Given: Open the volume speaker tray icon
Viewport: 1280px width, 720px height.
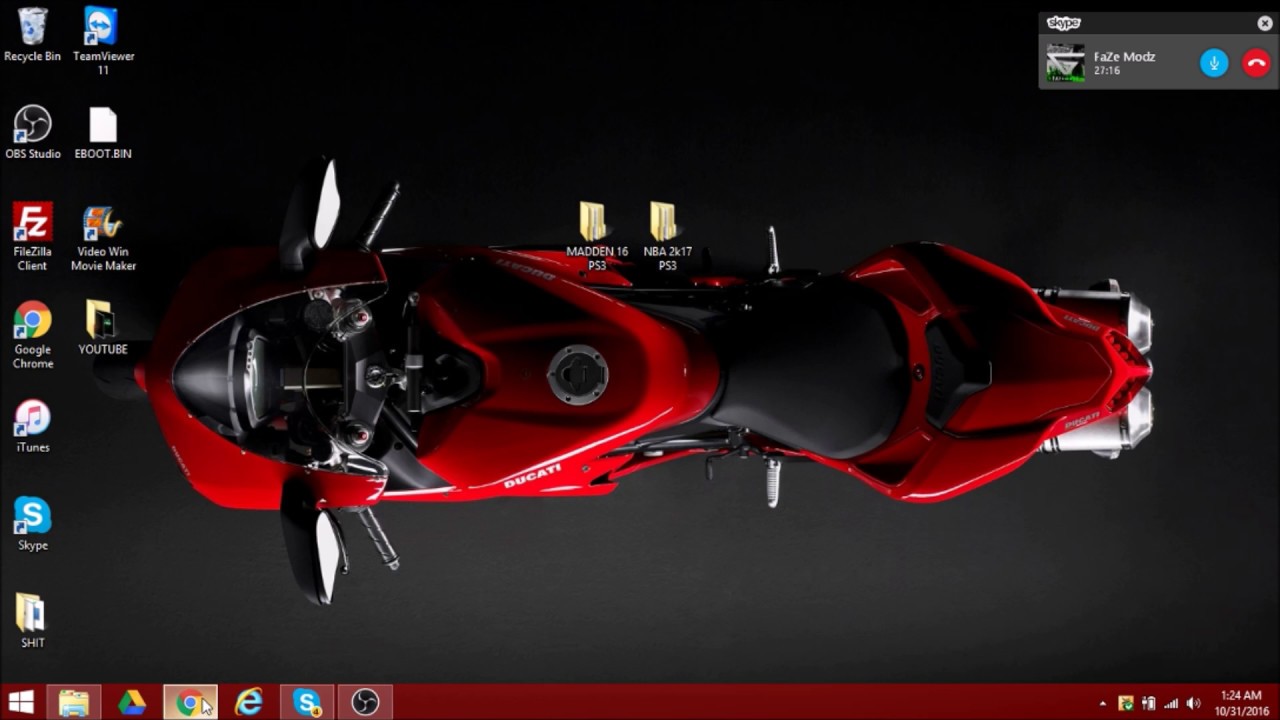Looking at the screenshot, I should coord(1193,704).
